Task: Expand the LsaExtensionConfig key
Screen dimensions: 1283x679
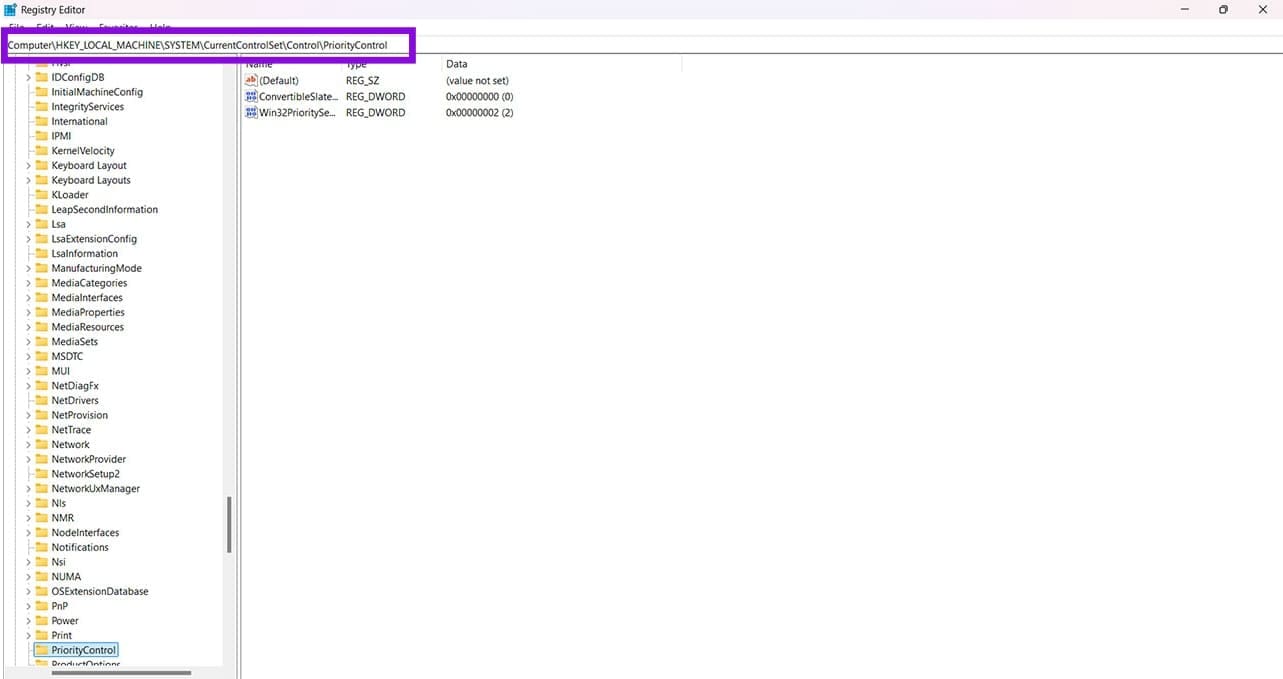Action: pos(29,239)
